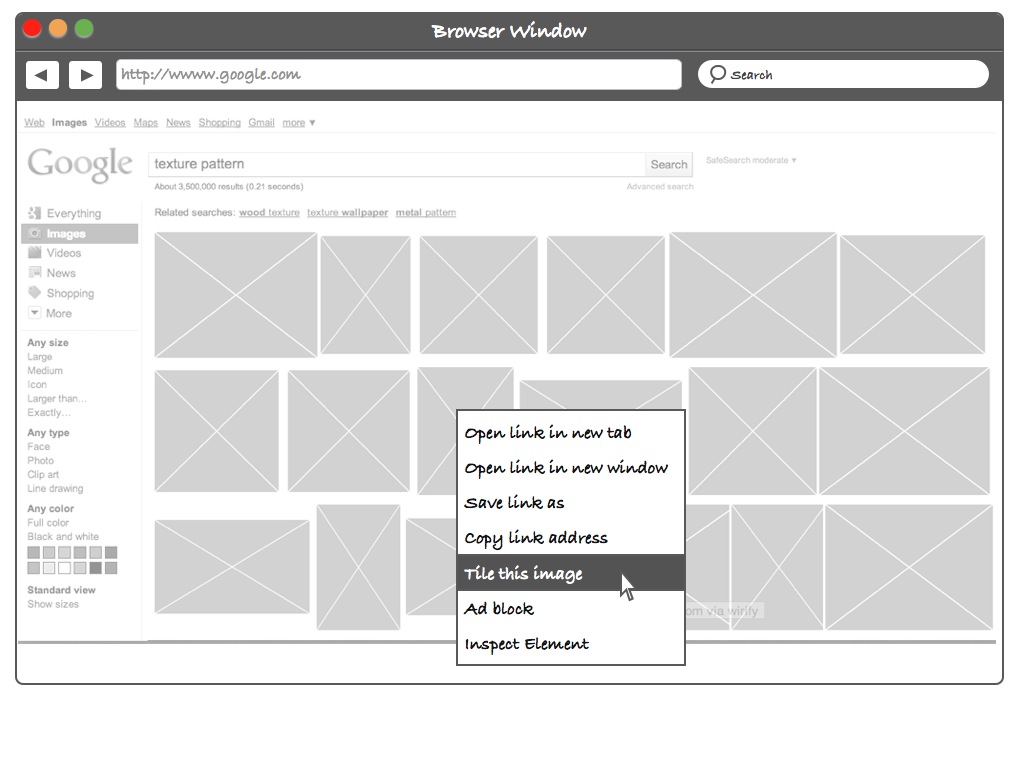The image size is (1024, 768).
Task: Select the Everything icon in the sidebar
Action: click(x=35, y=213)
